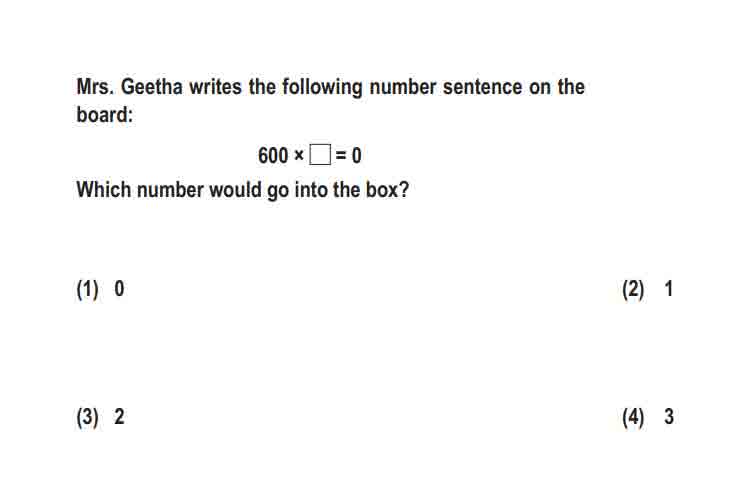
Task: Click the result 0 after the equals sign
Action: click(x=356, y=156)
